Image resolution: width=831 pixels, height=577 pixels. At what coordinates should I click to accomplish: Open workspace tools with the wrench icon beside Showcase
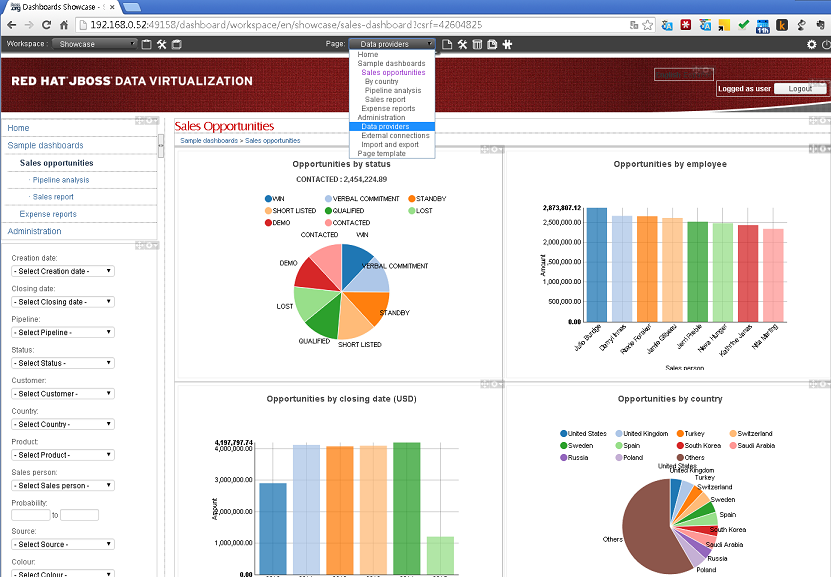pos(162,44)
